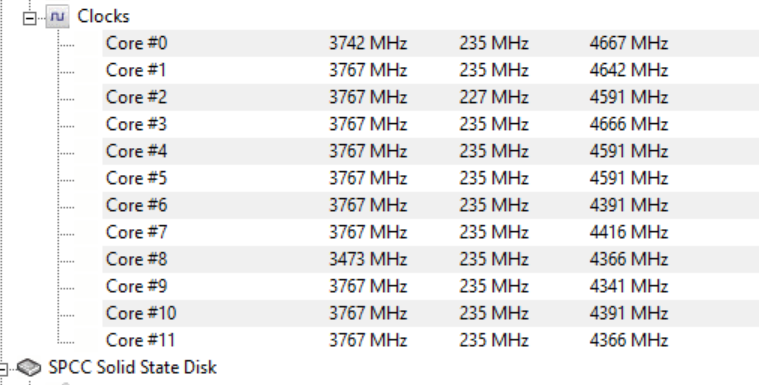
Task: Expand the SPCC Solid State Disk node
Action: click(2, 369)
